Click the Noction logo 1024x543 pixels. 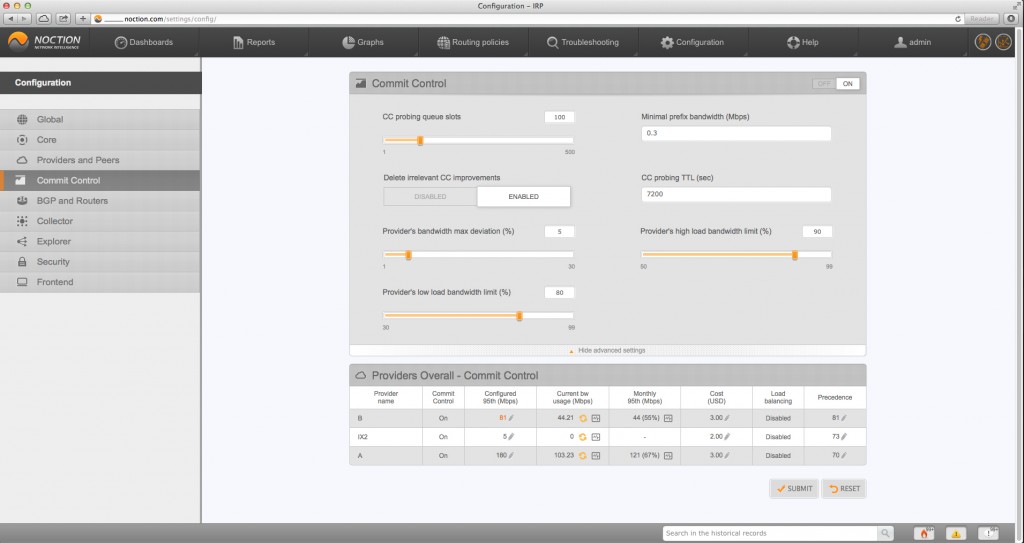44,42
